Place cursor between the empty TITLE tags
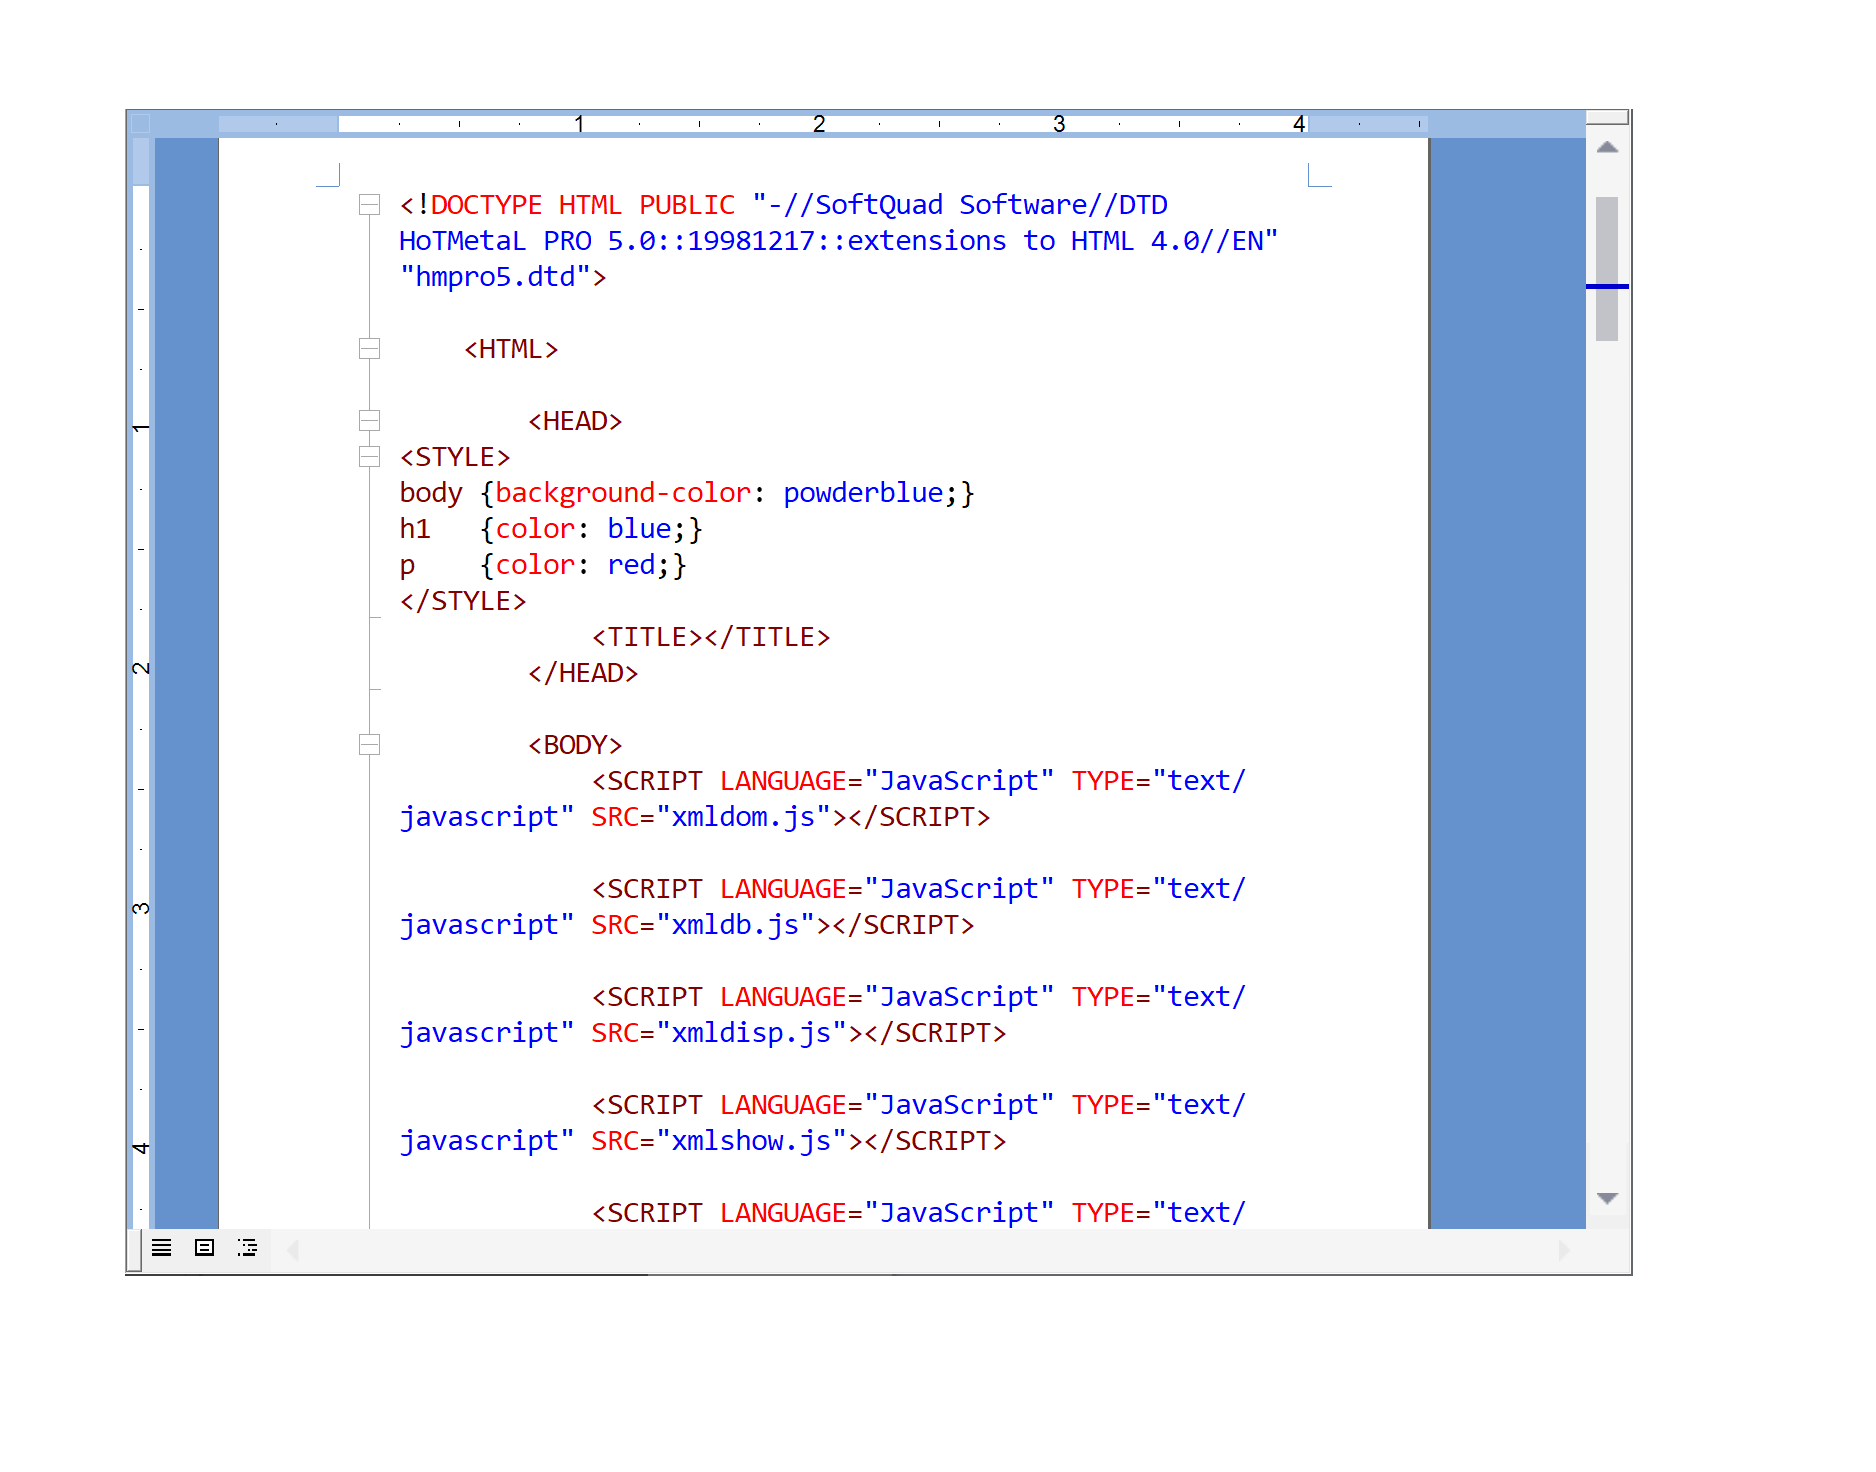Image resolution: width=1876 pixels, height=1472 pixels. tap(705, 636)
